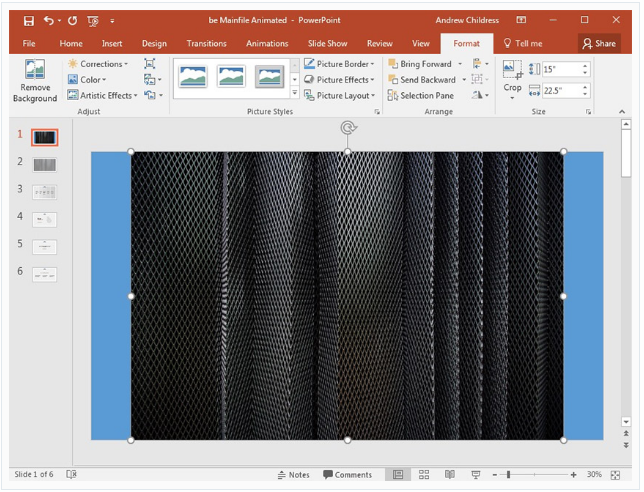644x492 pixels.
Task: Open the Picture Effects dropdown
Action: [x=339, y=80]
